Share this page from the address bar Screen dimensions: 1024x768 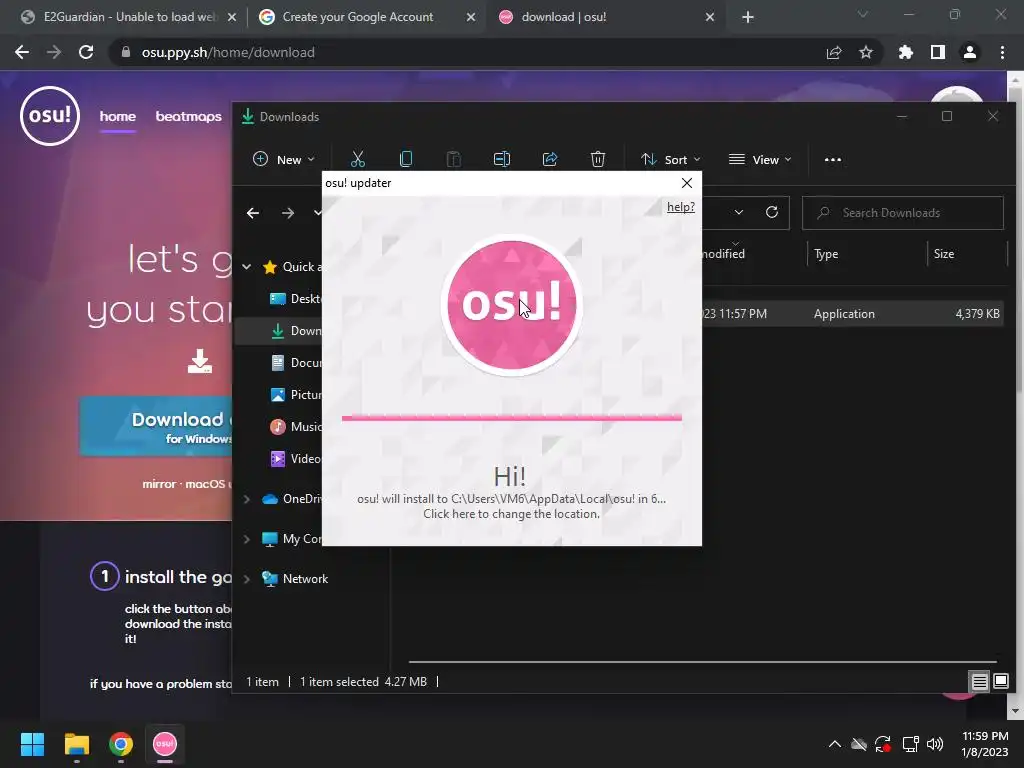coord(834,52)
